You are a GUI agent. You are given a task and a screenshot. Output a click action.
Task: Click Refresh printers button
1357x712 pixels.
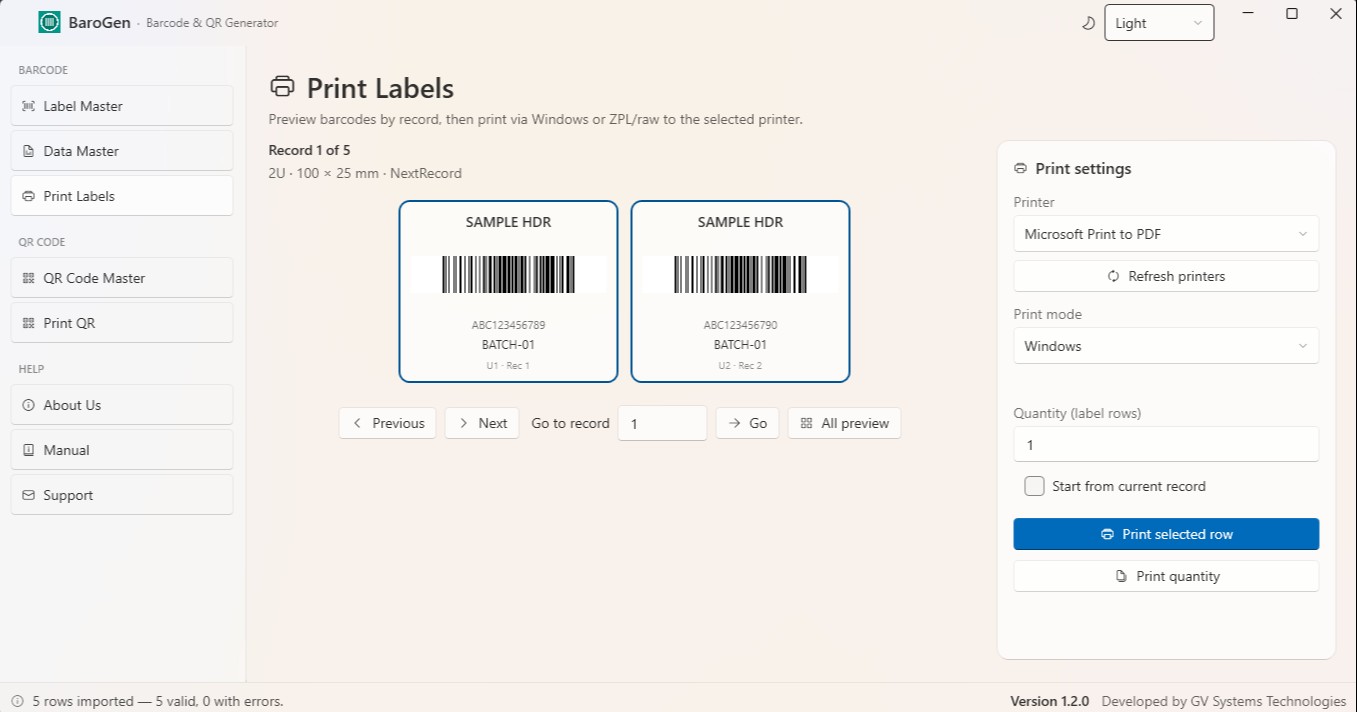1166,276
